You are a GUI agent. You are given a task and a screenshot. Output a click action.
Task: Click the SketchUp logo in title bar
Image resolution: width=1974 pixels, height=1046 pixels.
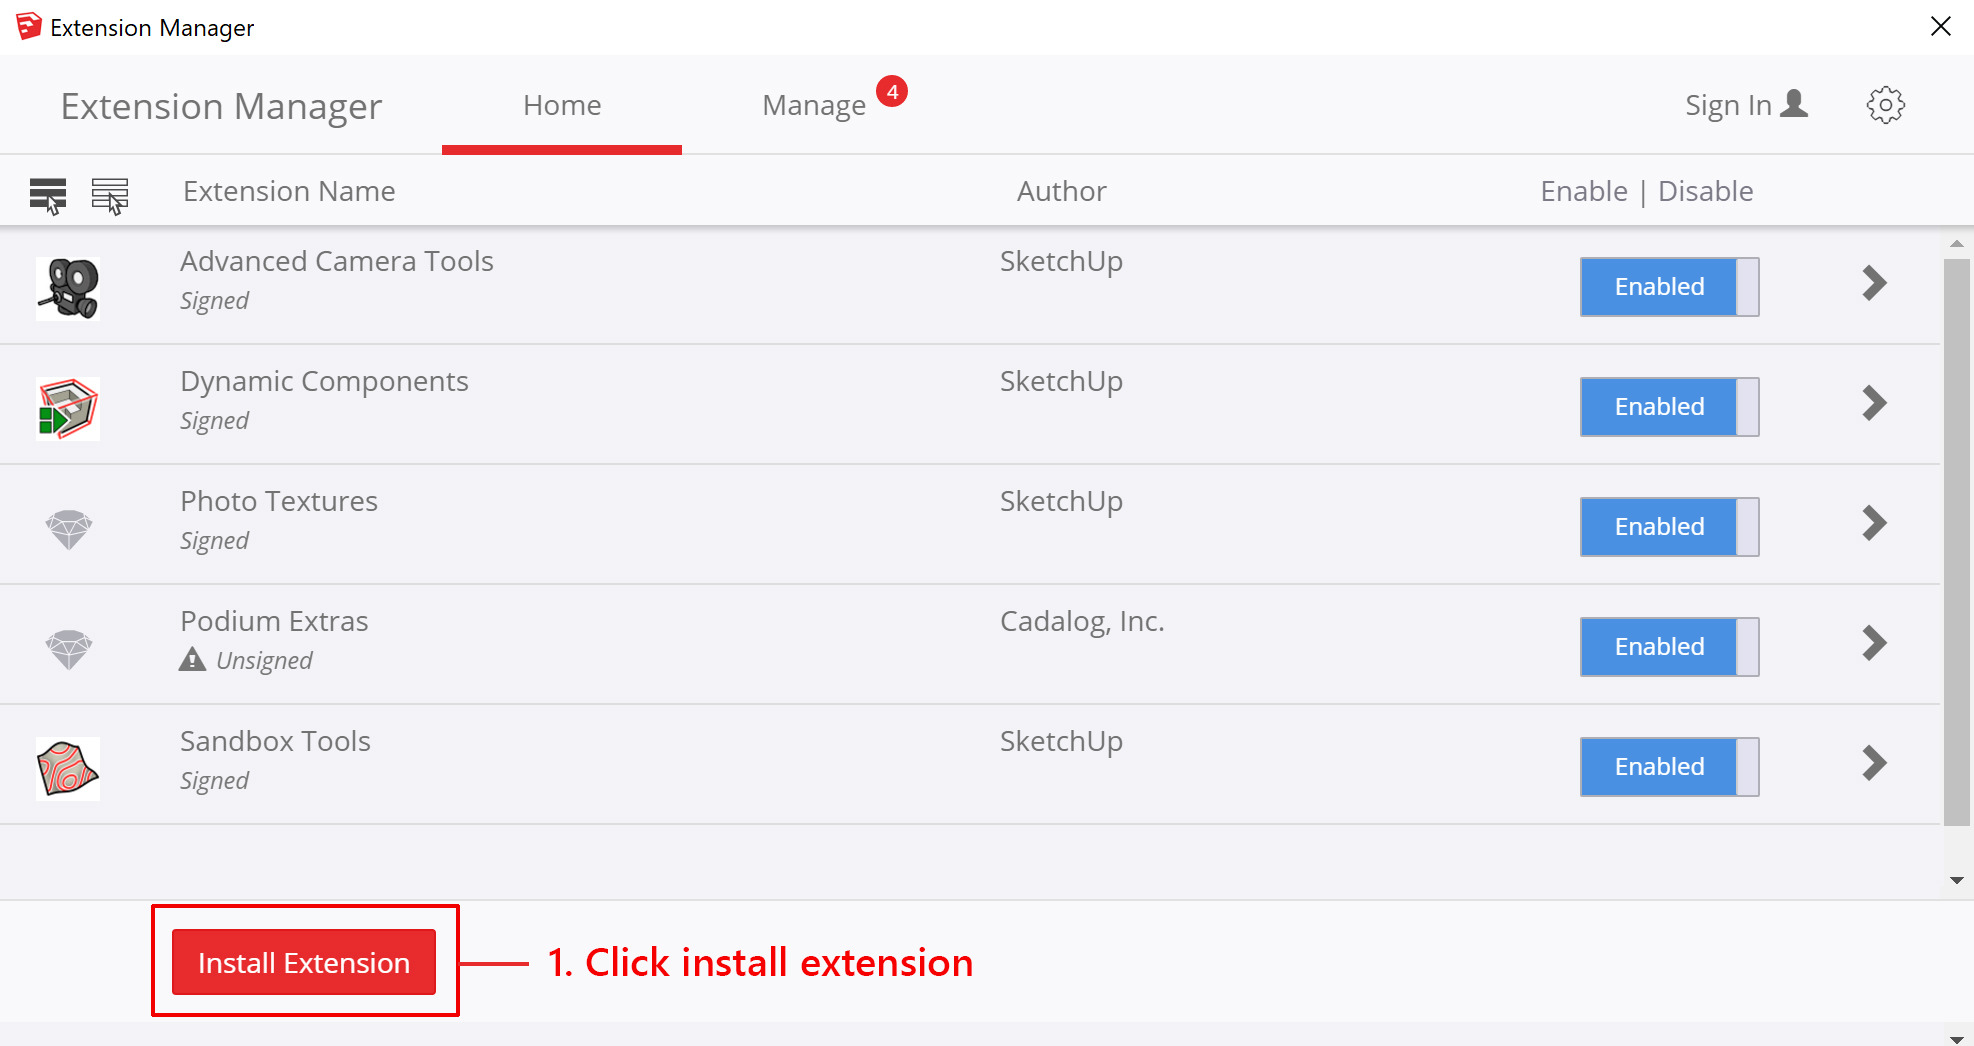29,26
